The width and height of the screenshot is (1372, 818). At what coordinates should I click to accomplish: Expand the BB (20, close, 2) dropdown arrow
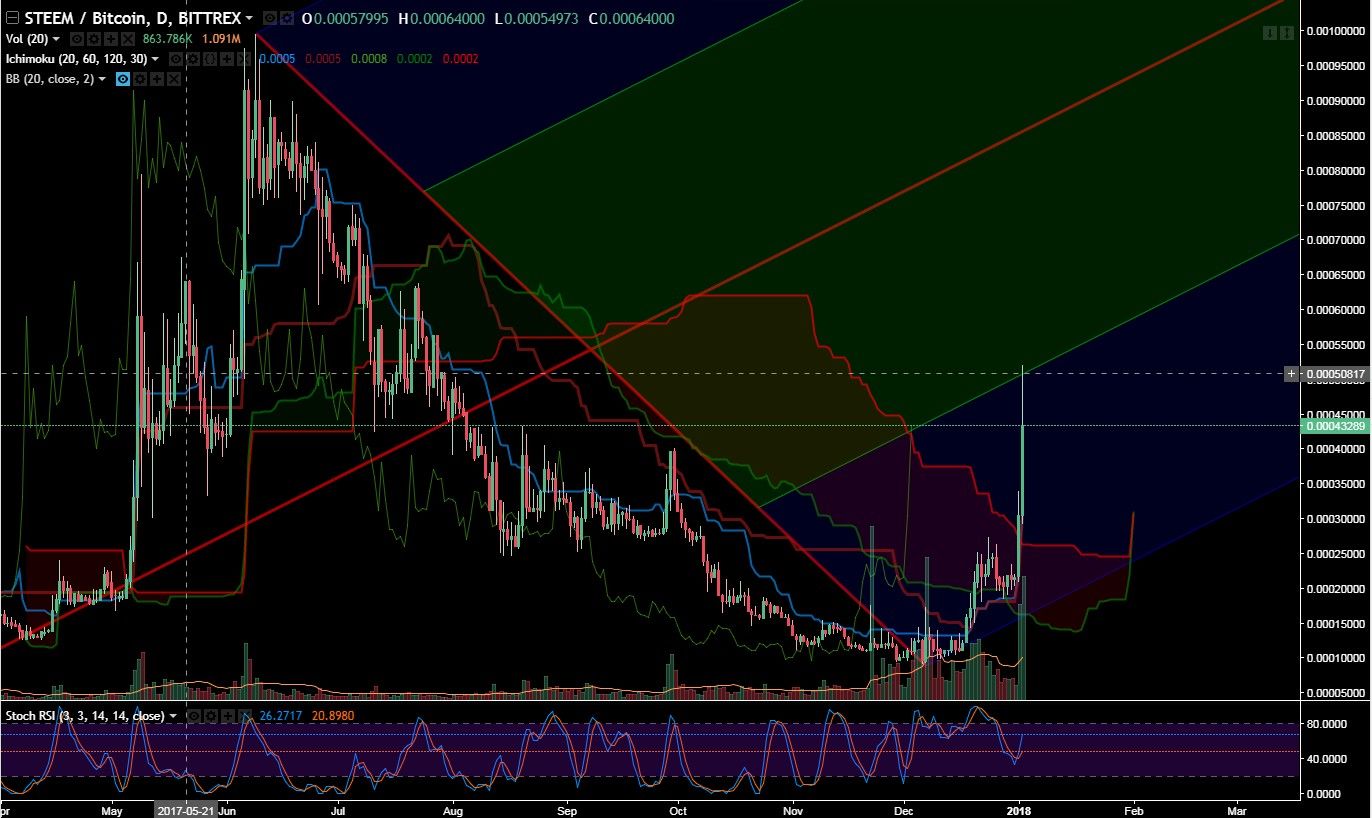(102, 79)
